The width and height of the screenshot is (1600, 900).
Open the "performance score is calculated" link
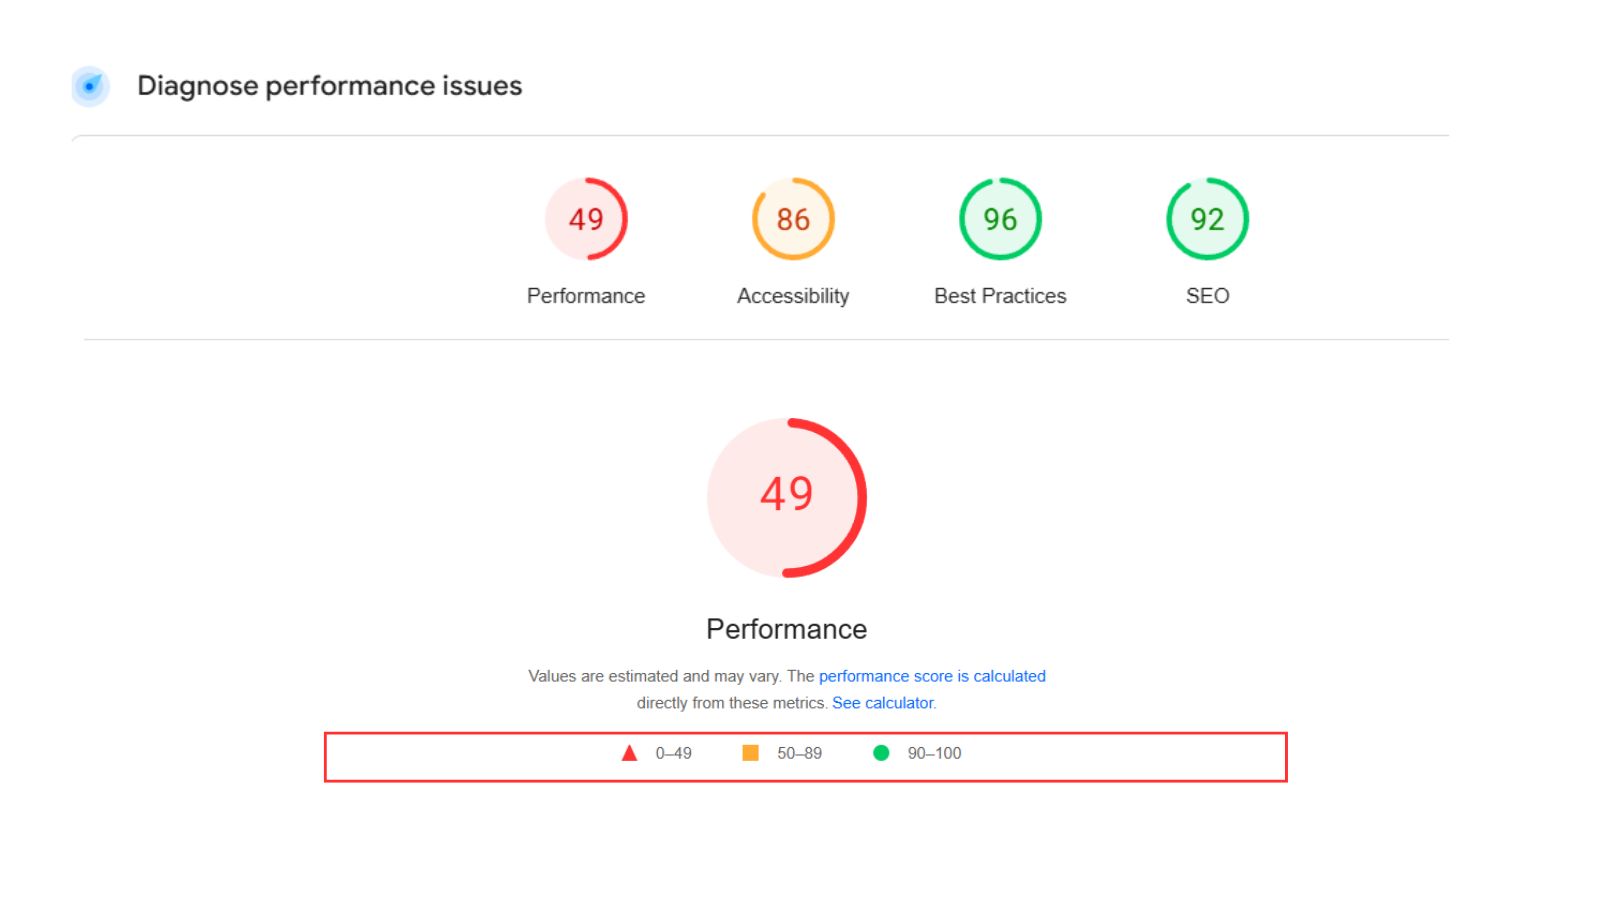tap(932, 676)
